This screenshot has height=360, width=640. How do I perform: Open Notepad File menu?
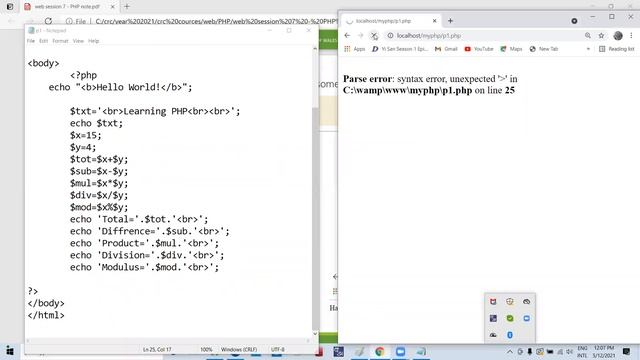coord(31,41)
